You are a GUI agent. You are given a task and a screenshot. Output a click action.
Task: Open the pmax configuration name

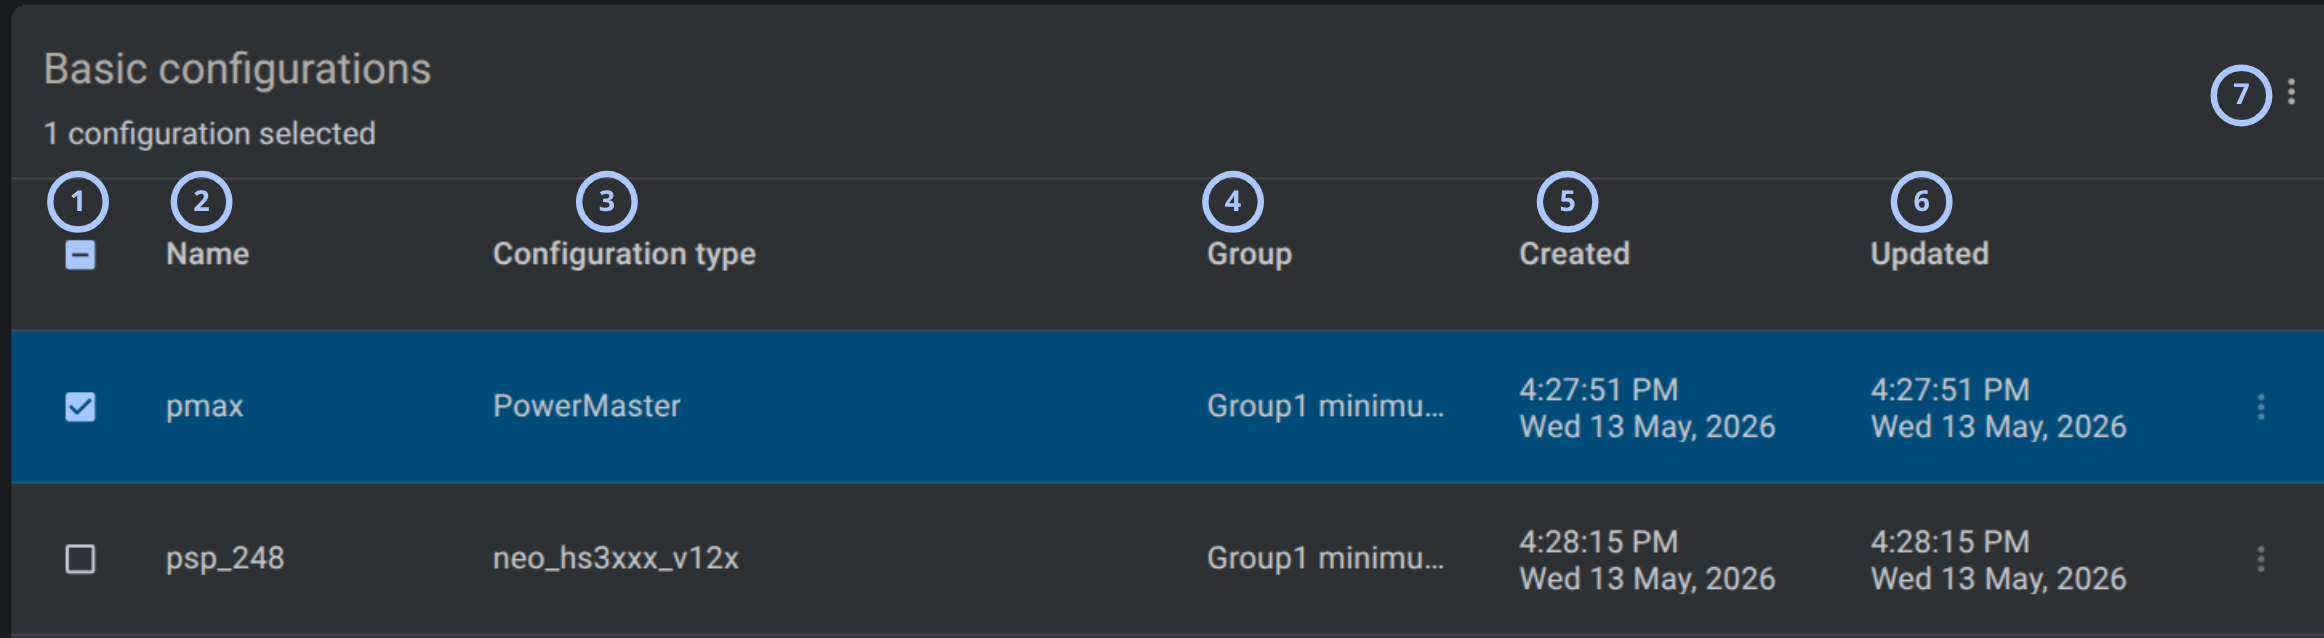[205, 407]
